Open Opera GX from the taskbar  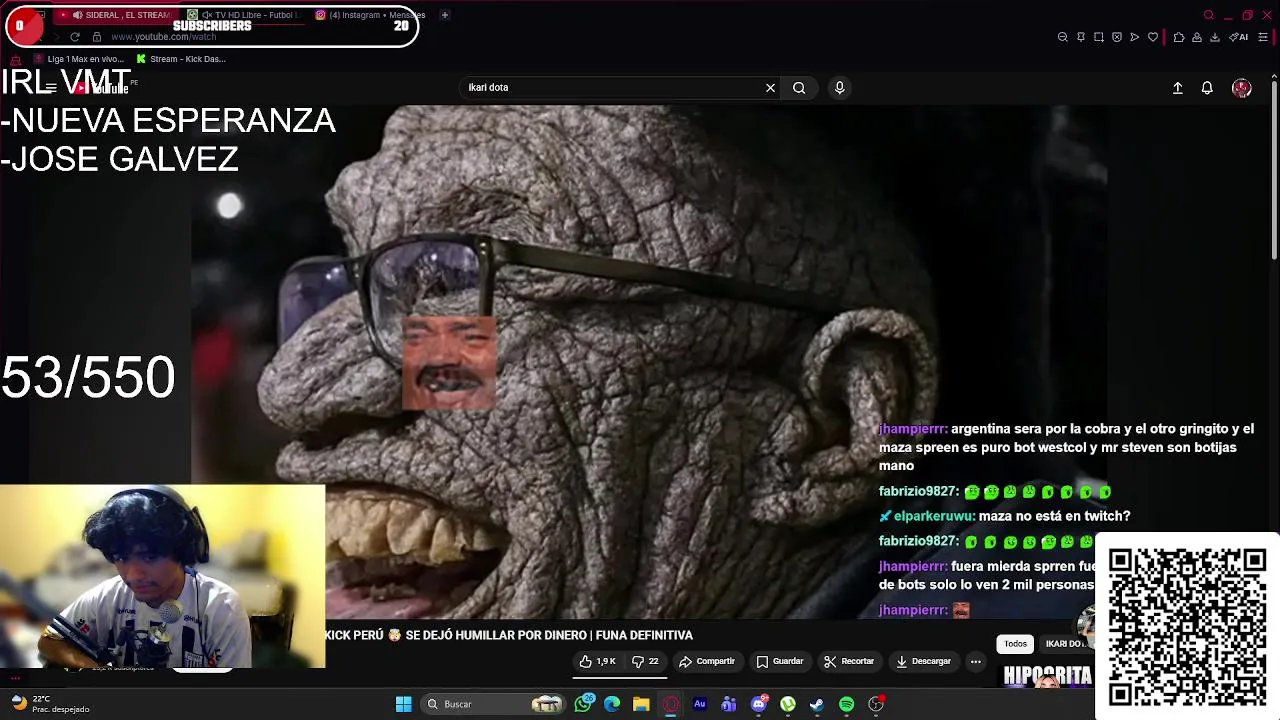pos(670,704)
